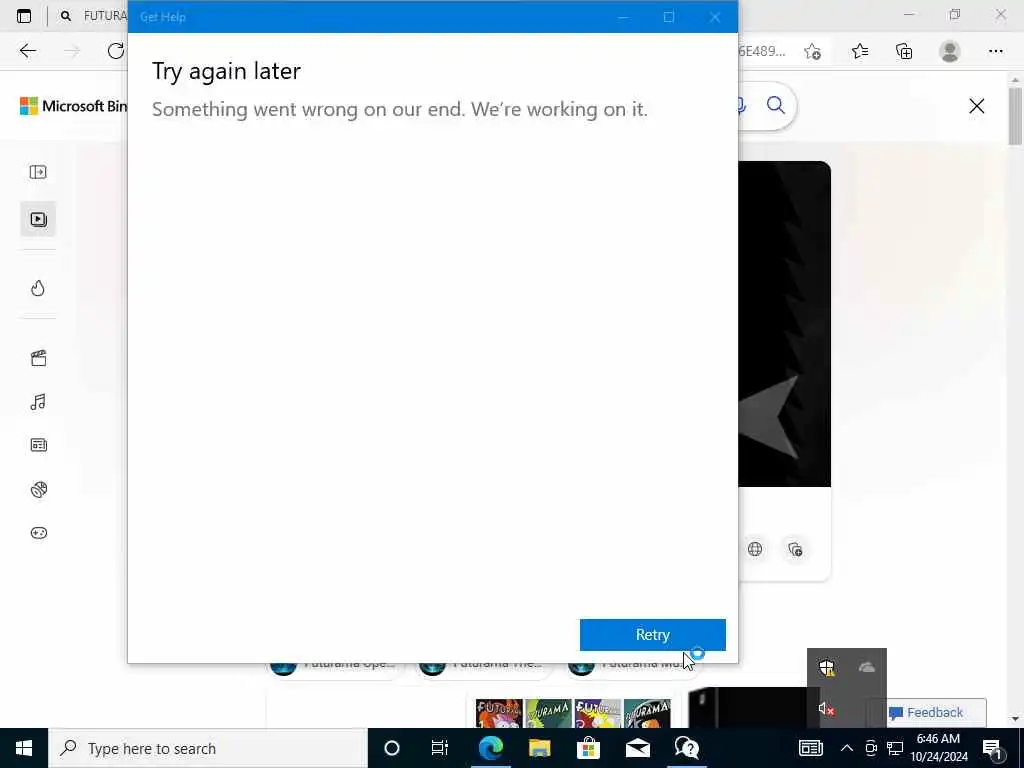The image size is (1024, 768).
Task: Click the globe icon below the video
Action: pos(755,549)
